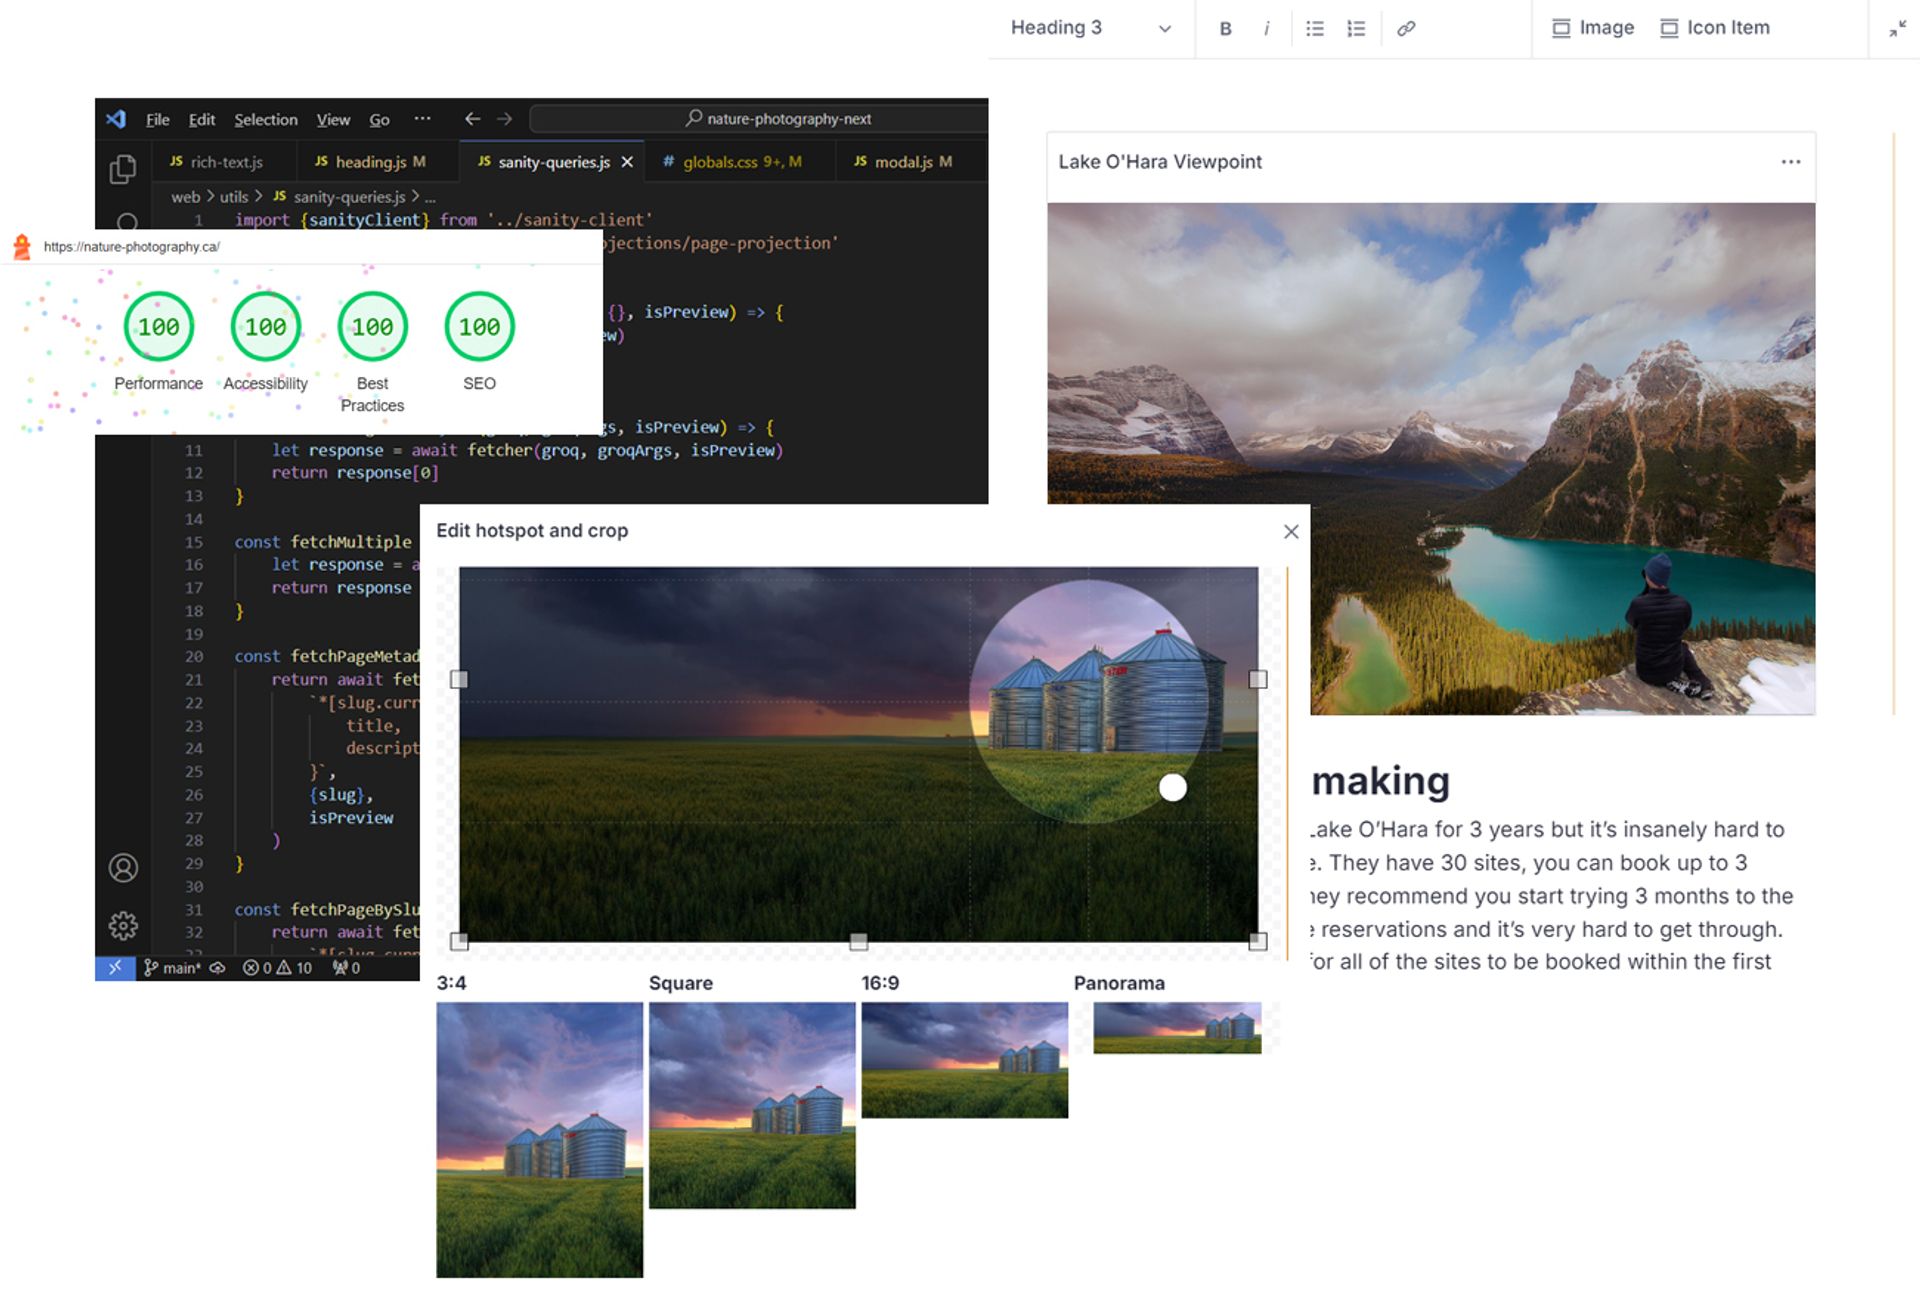Insert an Icon Item block
The height and width of the screenshot is (1292, 1920).
click(1715, 28)
